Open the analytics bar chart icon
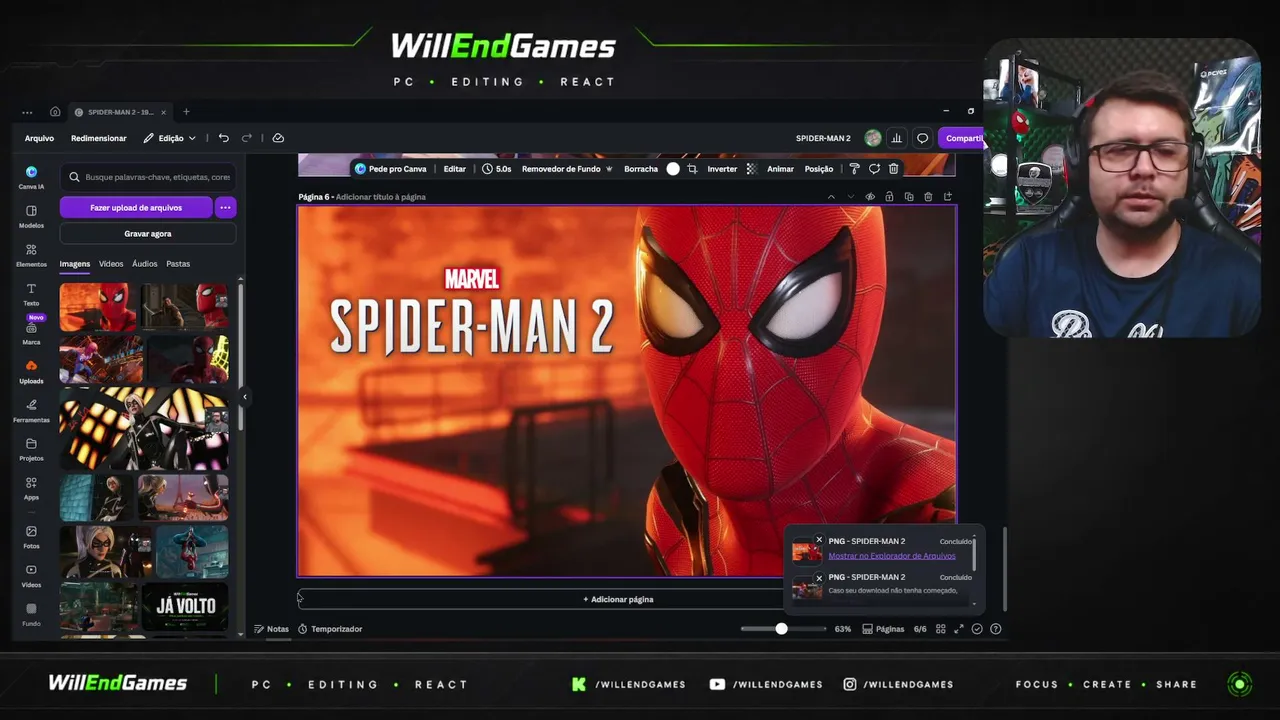The width and height of the screenshot is (1280, 720). 897,138
